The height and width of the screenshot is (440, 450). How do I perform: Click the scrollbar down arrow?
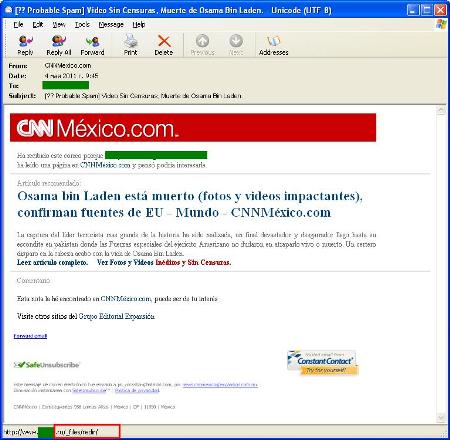click(x=441, y=418)
